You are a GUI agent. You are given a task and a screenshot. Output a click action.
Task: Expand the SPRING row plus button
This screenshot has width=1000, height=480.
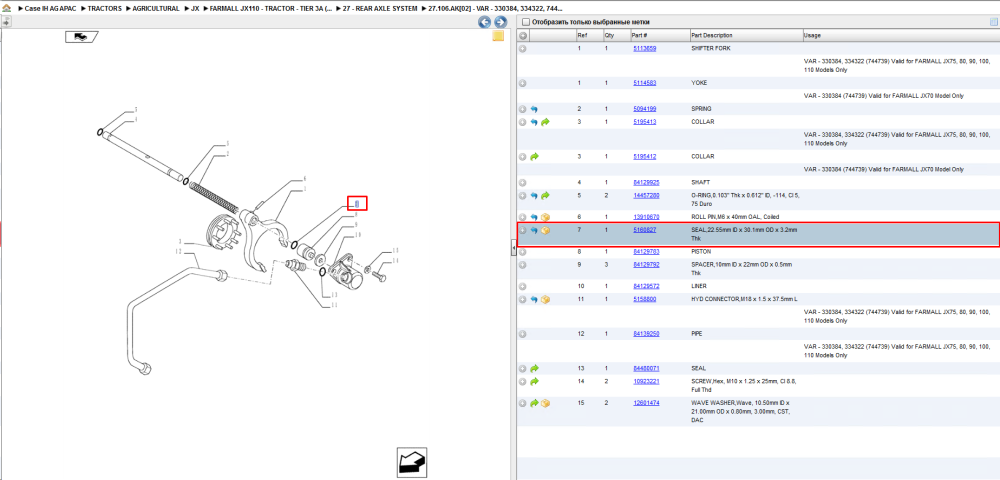[x=522, y=109]
